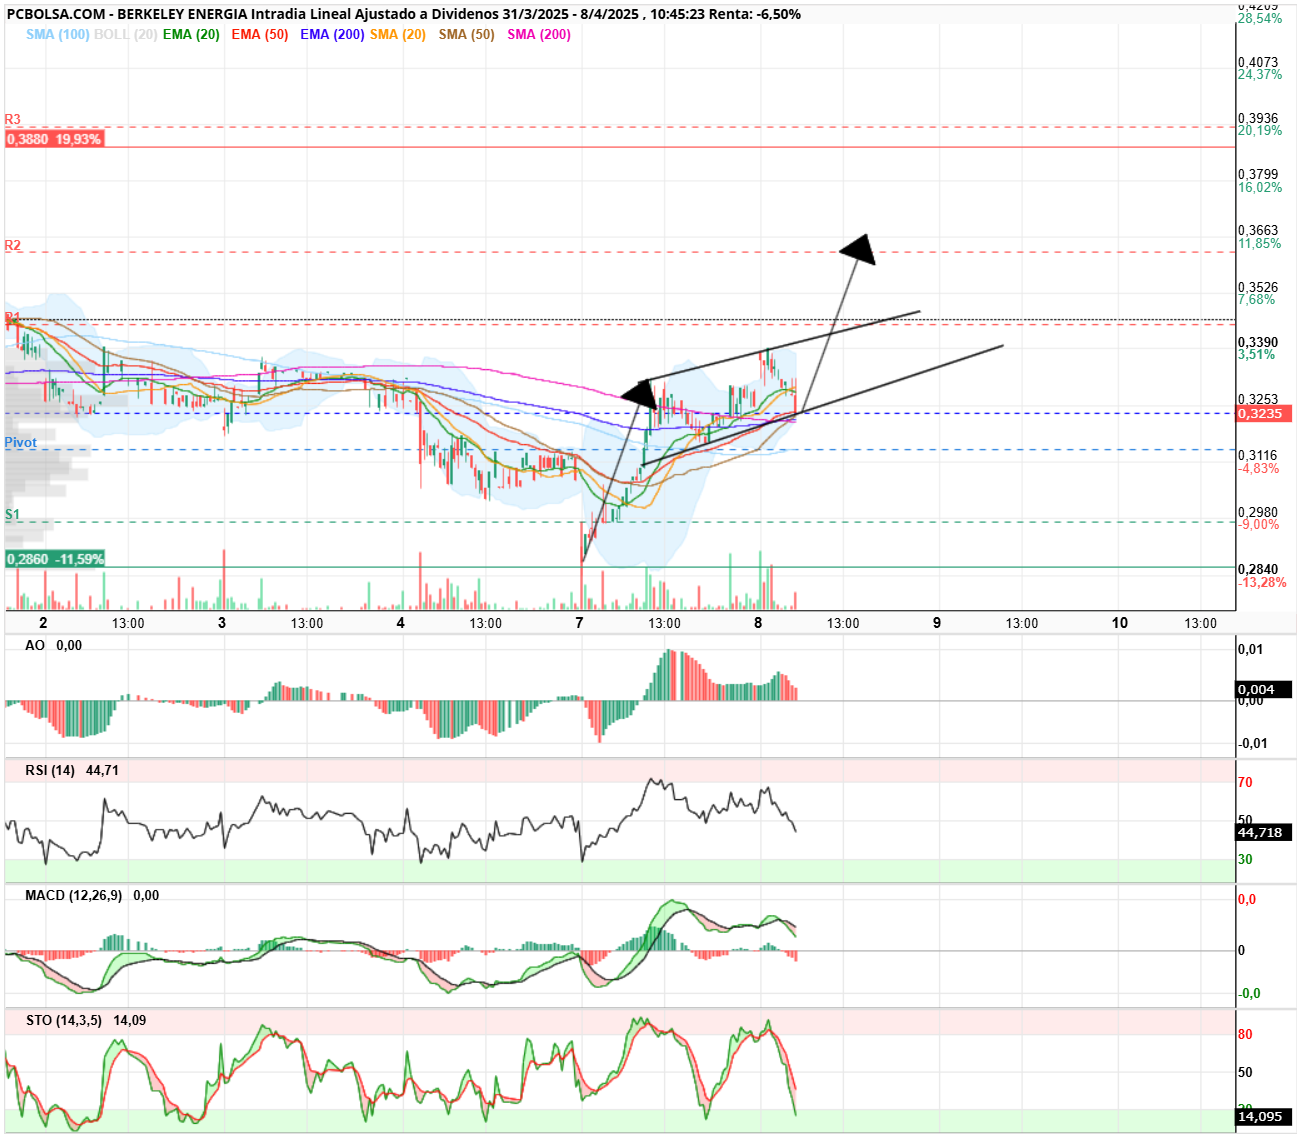Click the blue Pivot level label
The image size is (1301, 1138).
21,442
